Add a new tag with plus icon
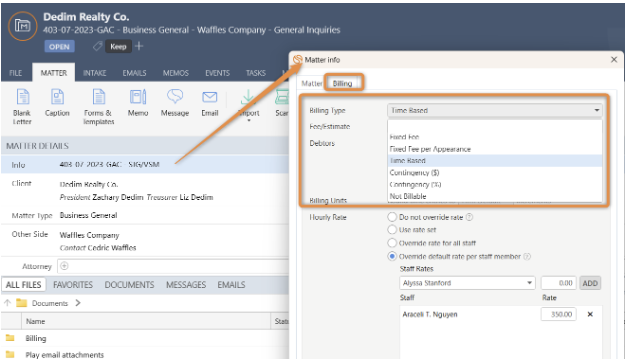The width and height of the screenshot is (631, 363). pos(139,46)
